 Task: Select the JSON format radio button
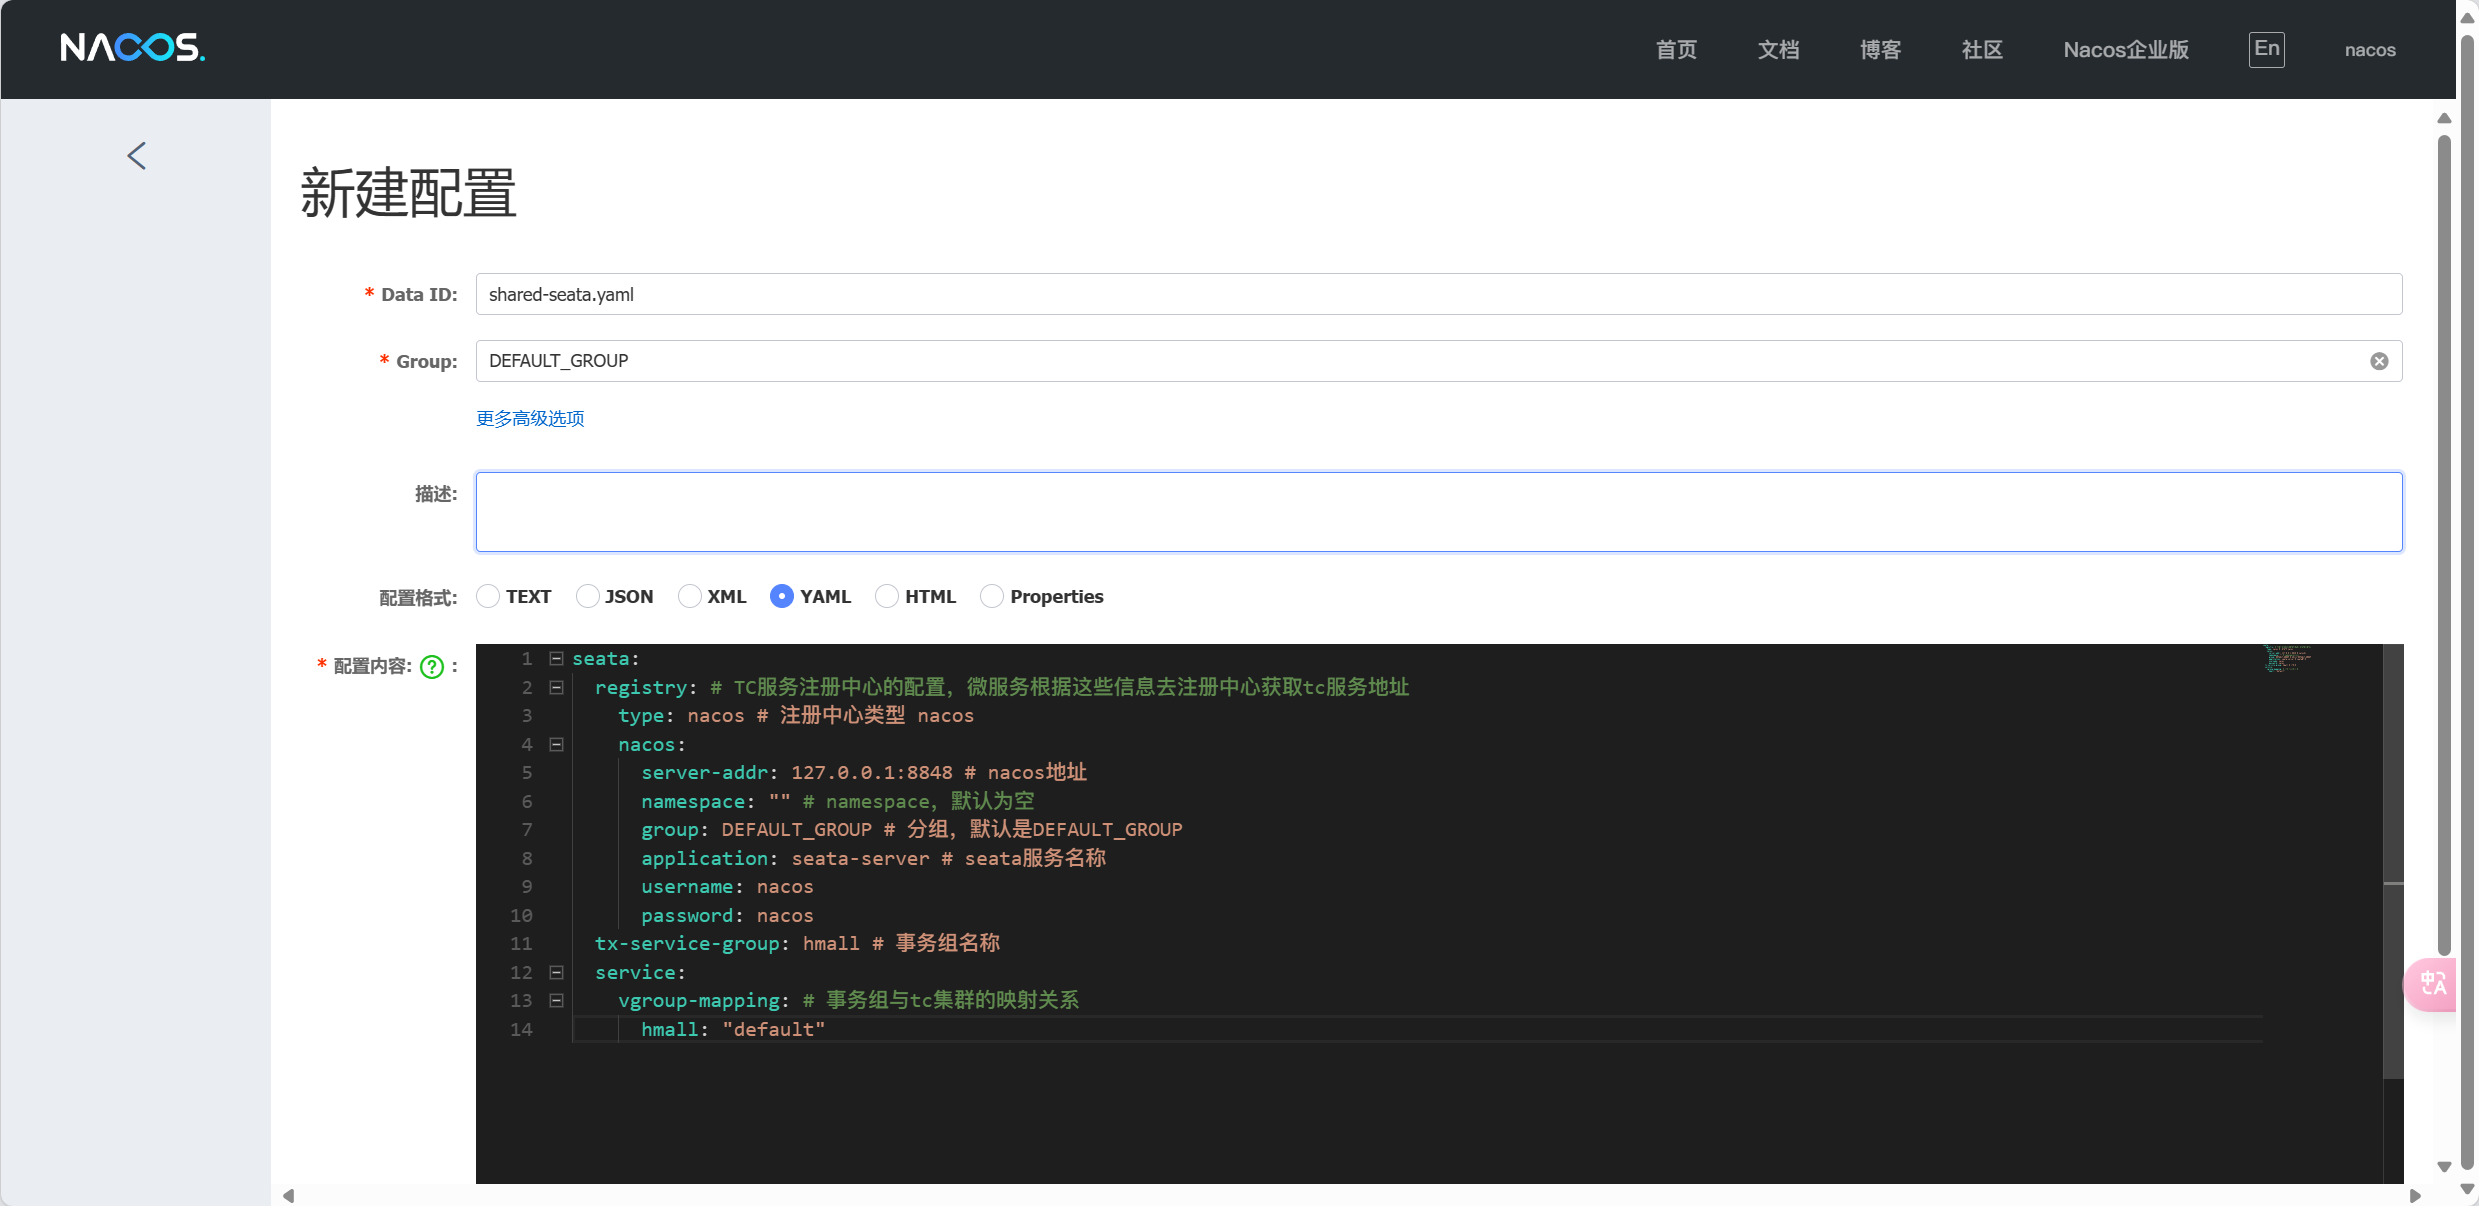tap(588, 597)
